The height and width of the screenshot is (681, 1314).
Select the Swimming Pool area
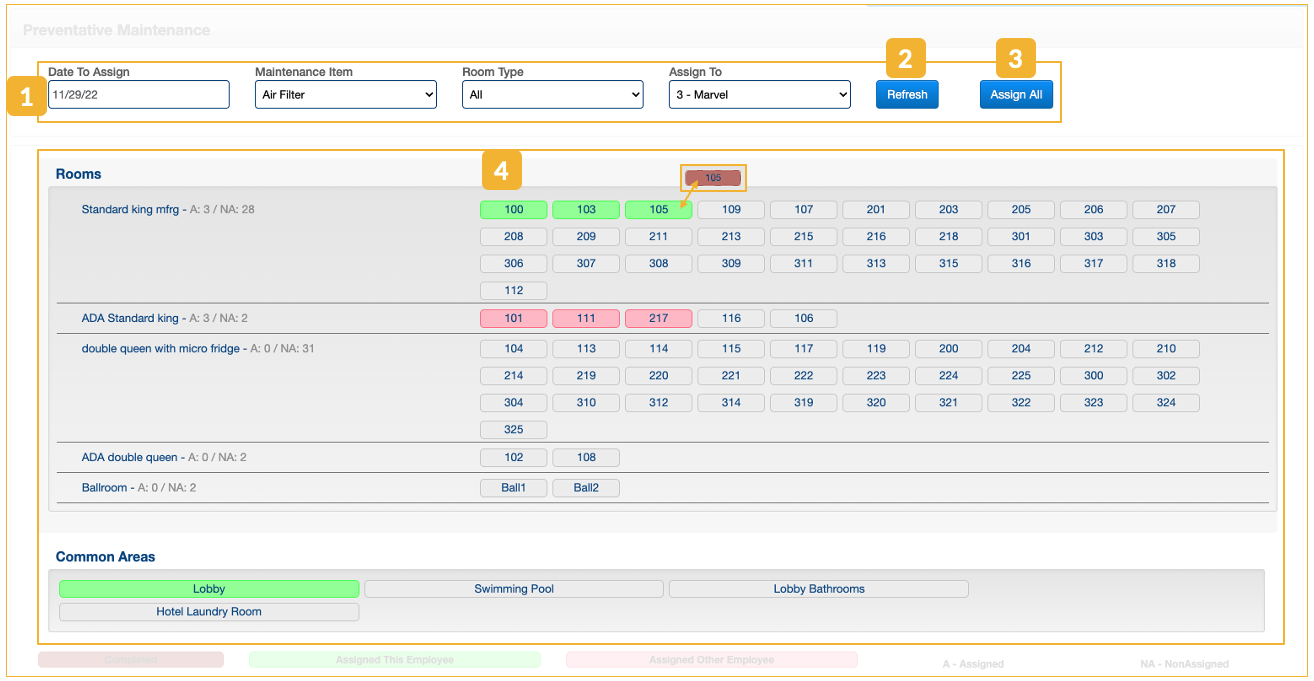tap(514, 589)
